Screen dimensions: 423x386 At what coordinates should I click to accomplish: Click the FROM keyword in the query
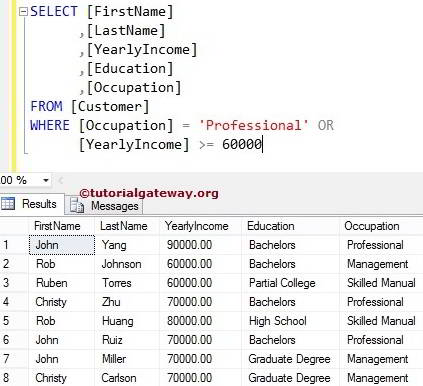[x=46, y=107]
